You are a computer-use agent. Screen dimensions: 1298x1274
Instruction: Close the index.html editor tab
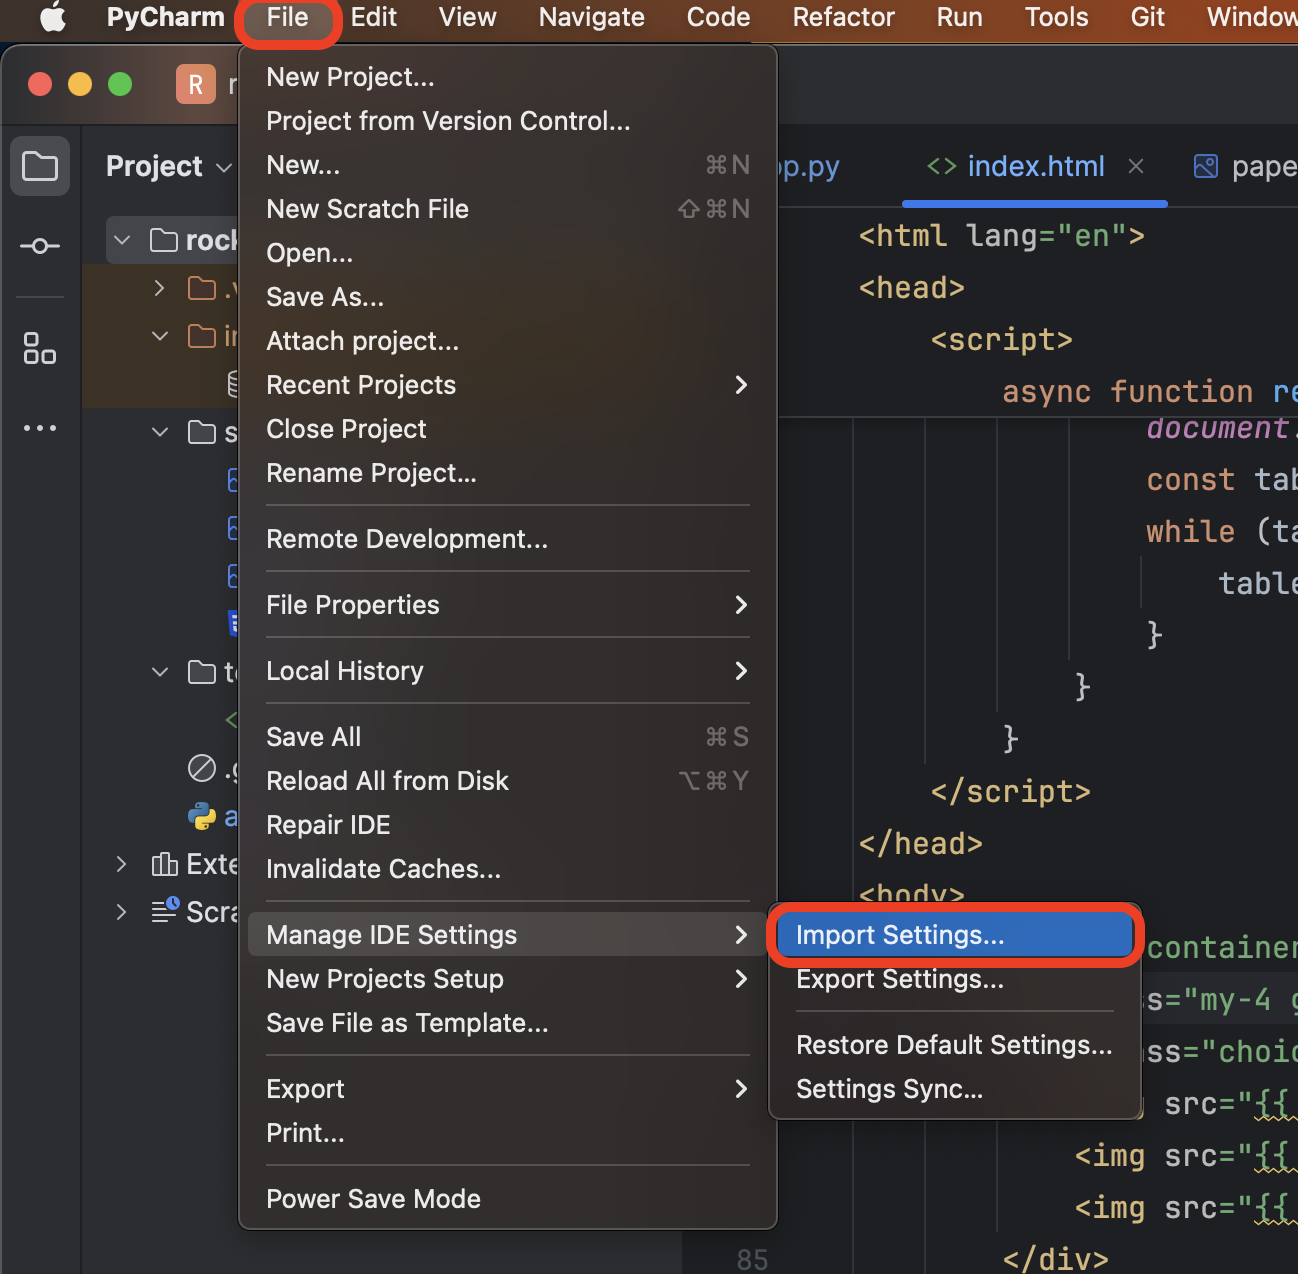tap(1136, 166)
